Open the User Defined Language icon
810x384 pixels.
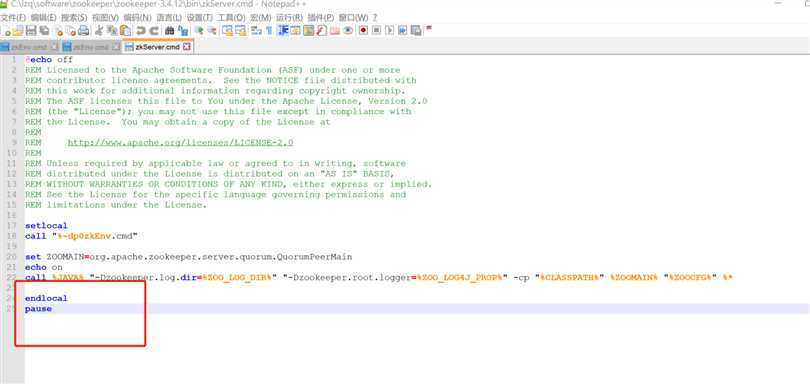coord(295,30)
